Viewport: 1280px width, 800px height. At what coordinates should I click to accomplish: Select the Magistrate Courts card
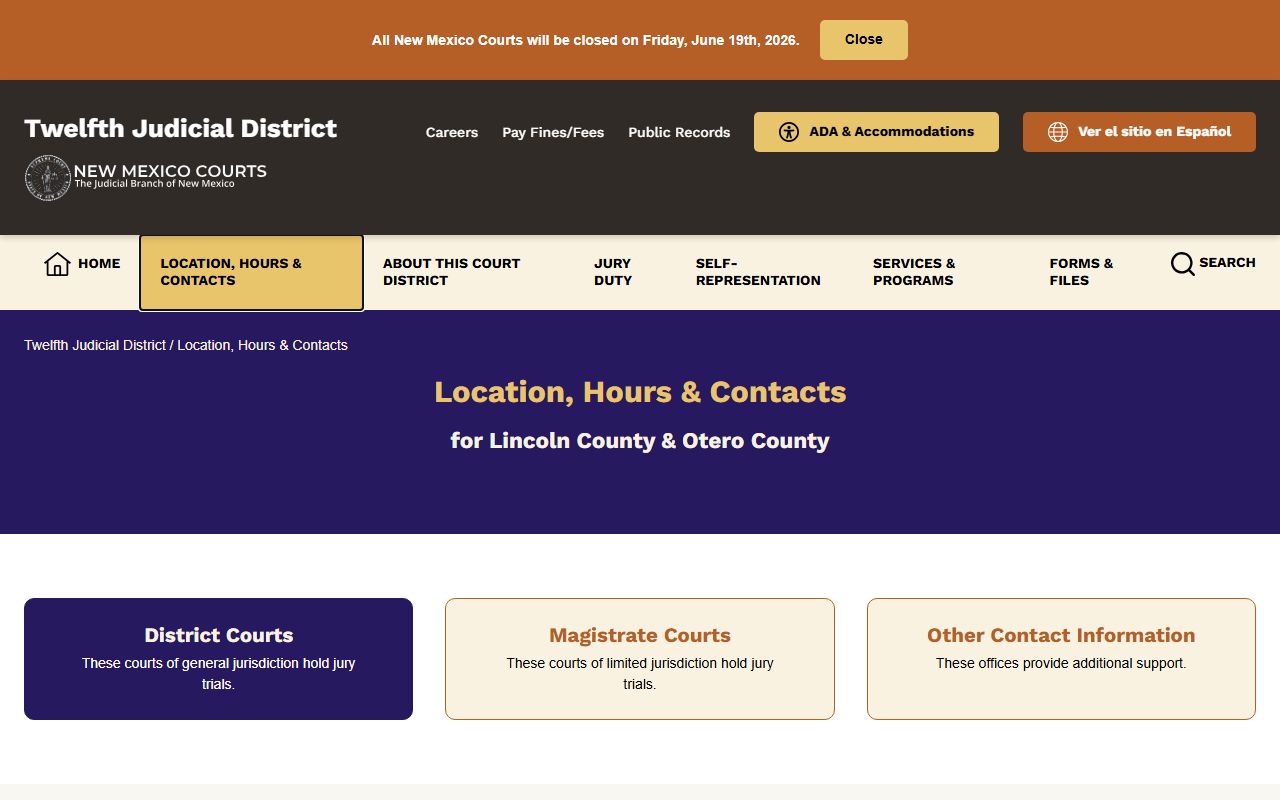click(x=640, y=659)
